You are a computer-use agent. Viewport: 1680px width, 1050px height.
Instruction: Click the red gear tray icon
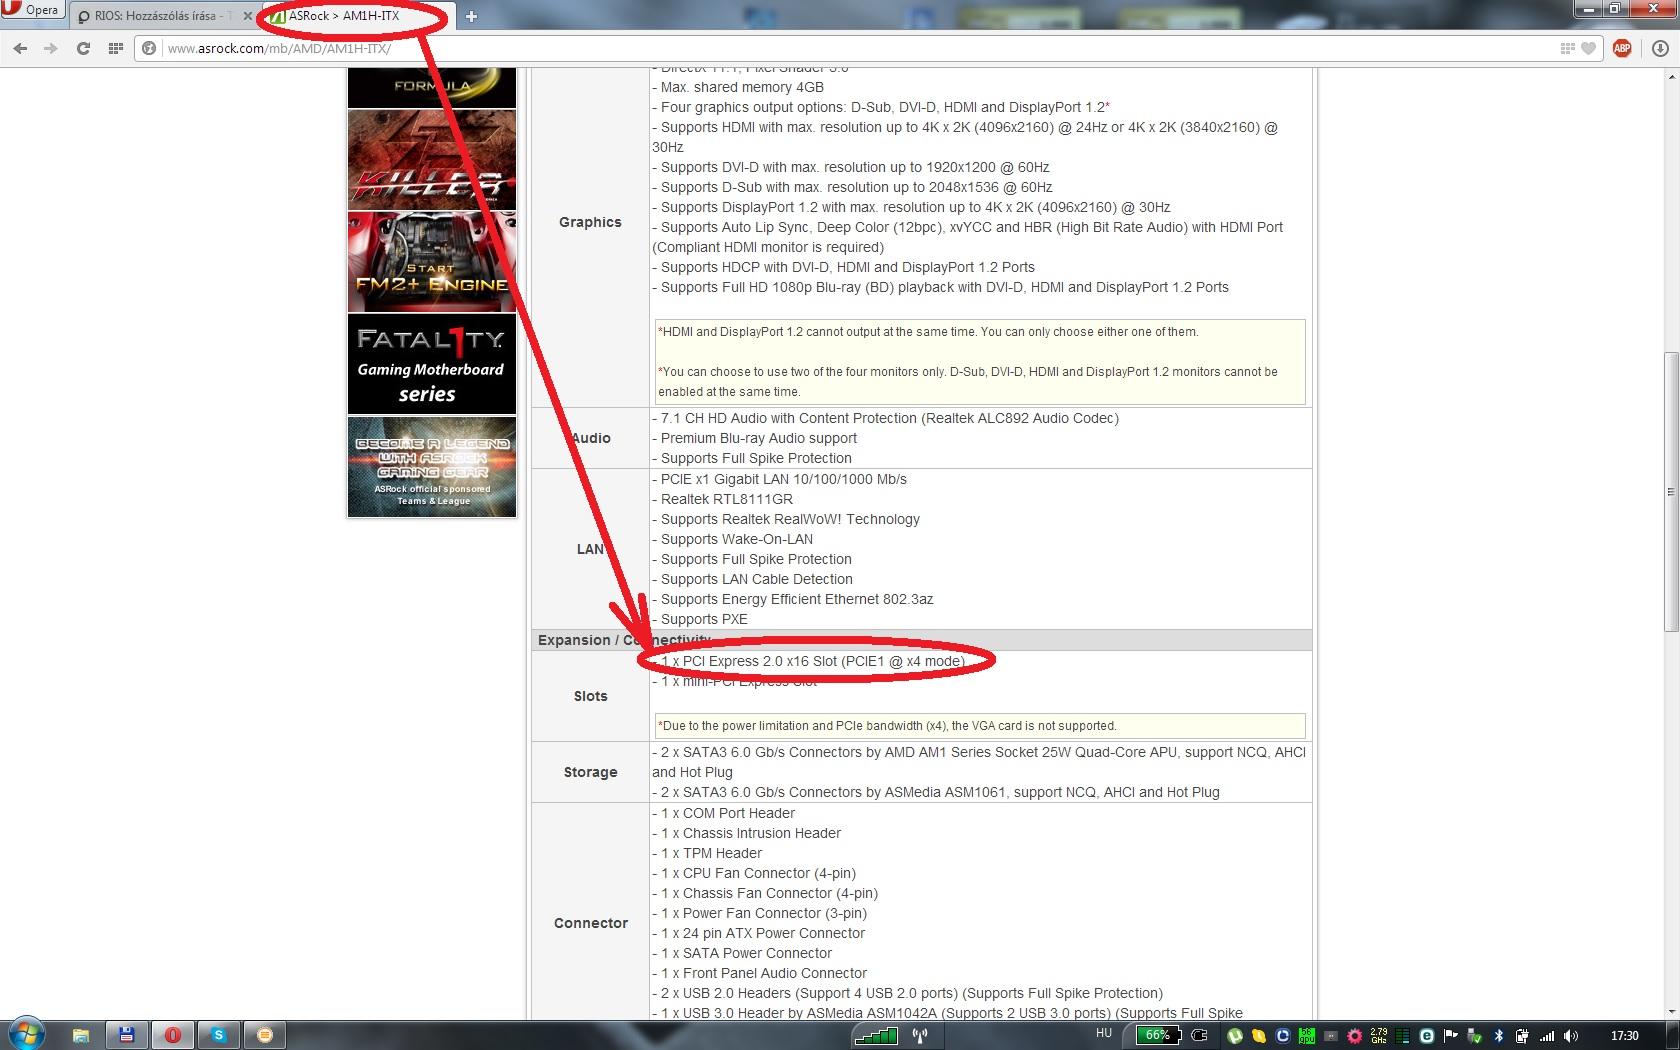tap(1355, 1036)
